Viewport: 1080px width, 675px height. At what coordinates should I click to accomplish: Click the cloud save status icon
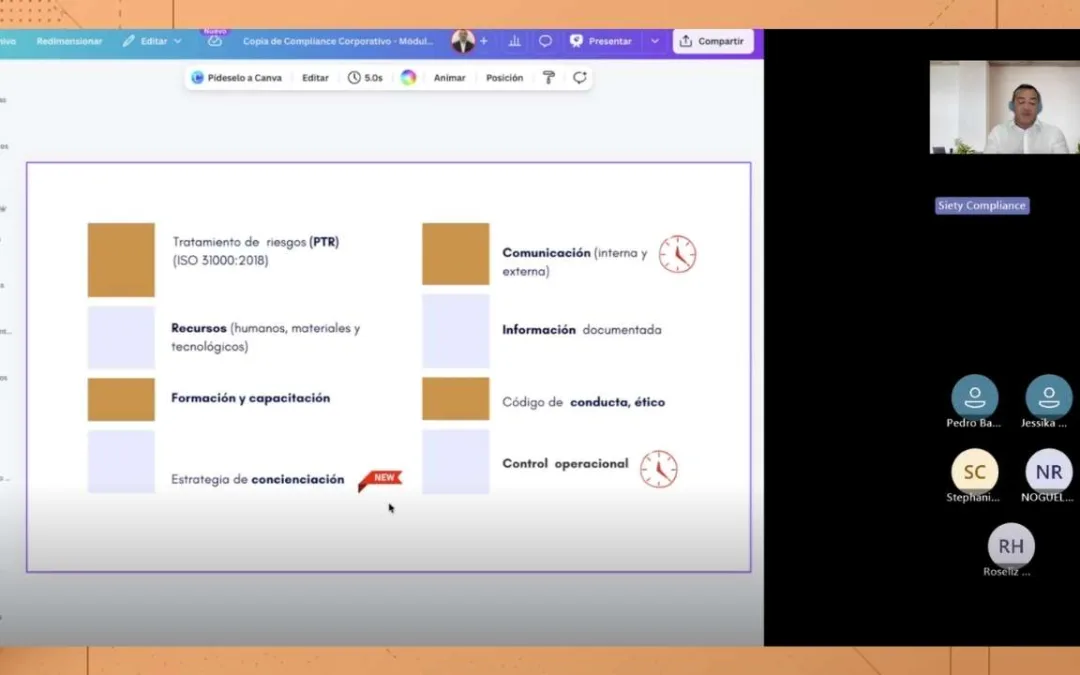pyautogui.click(x=215, y=41)
